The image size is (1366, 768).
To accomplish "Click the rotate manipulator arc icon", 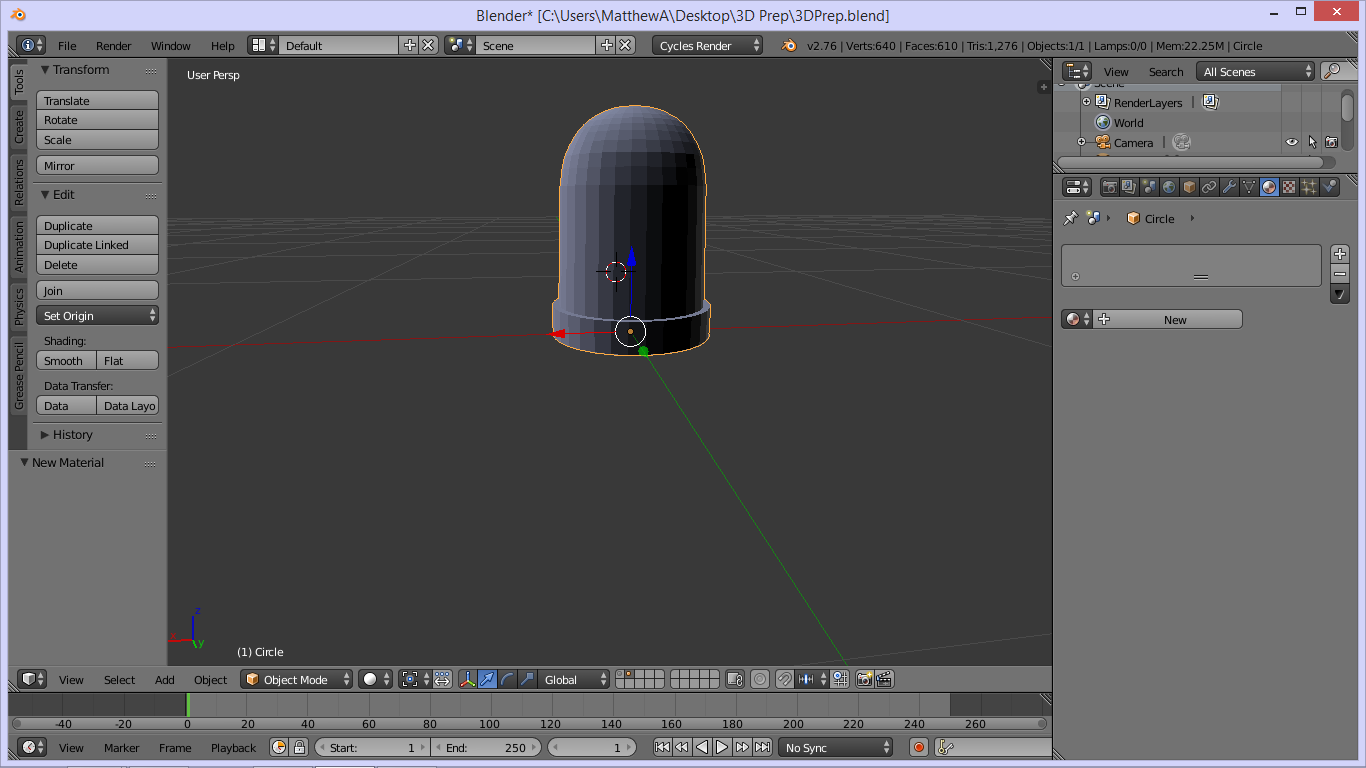I will [x=507, y=679].
